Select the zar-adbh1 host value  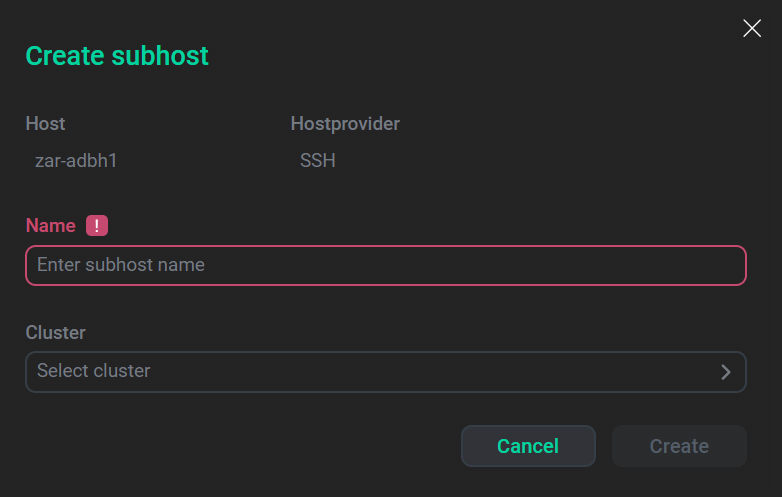tap(76, 160)
